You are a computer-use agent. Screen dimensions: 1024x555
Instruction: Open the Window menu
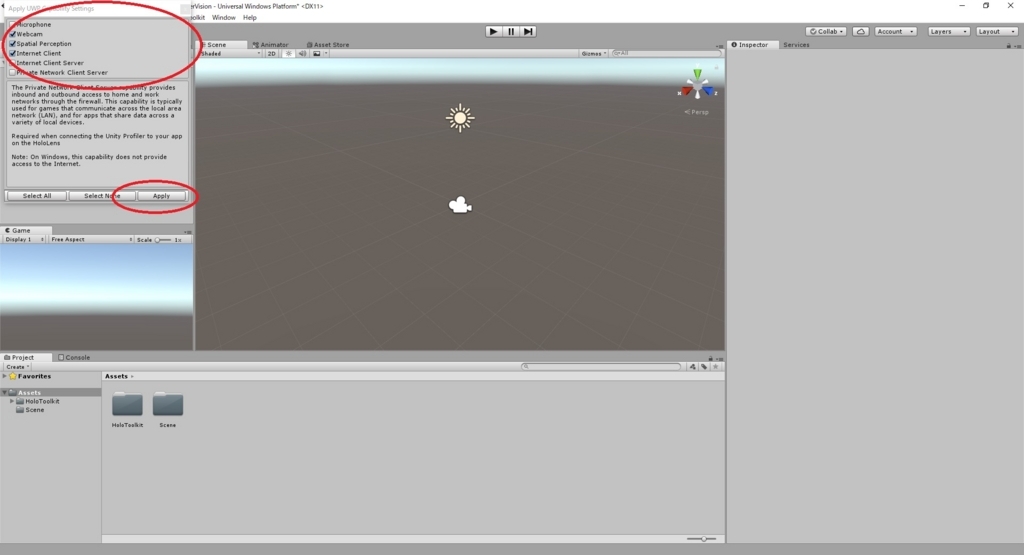[223, 18]
